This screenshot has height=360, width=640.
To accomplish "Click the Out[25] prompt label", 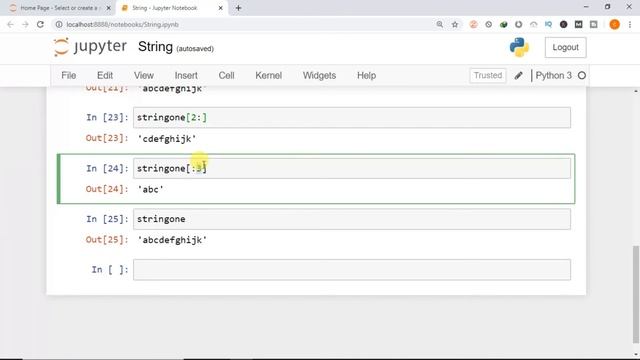I will coord(107,240).
